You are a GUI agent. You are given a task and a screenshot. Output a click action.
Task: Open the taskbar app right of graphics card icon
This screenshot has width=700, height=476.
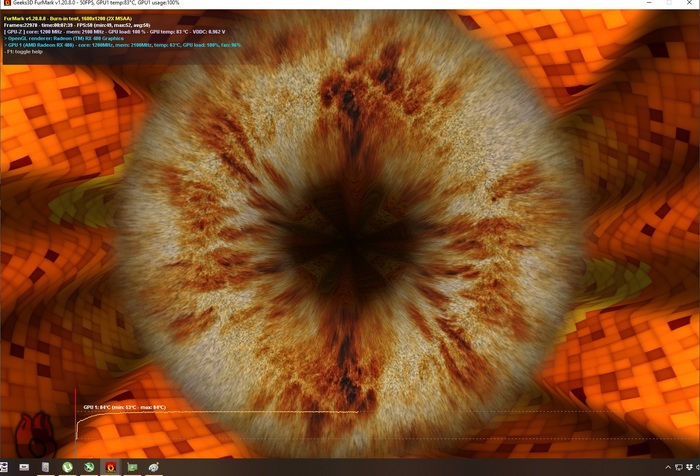pyautogui.click(x=154, y=467)
